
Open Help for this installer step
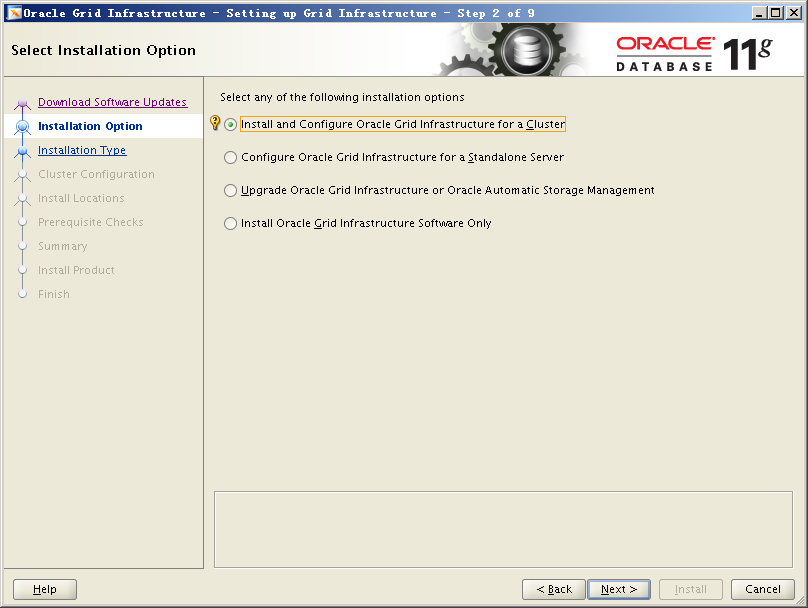pos(45,589)
